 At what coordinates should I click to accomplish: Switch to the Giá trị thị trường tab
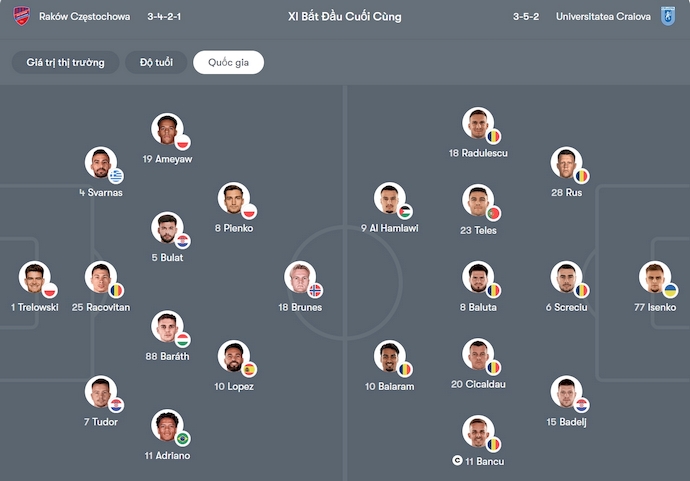[x=65, y=63]
